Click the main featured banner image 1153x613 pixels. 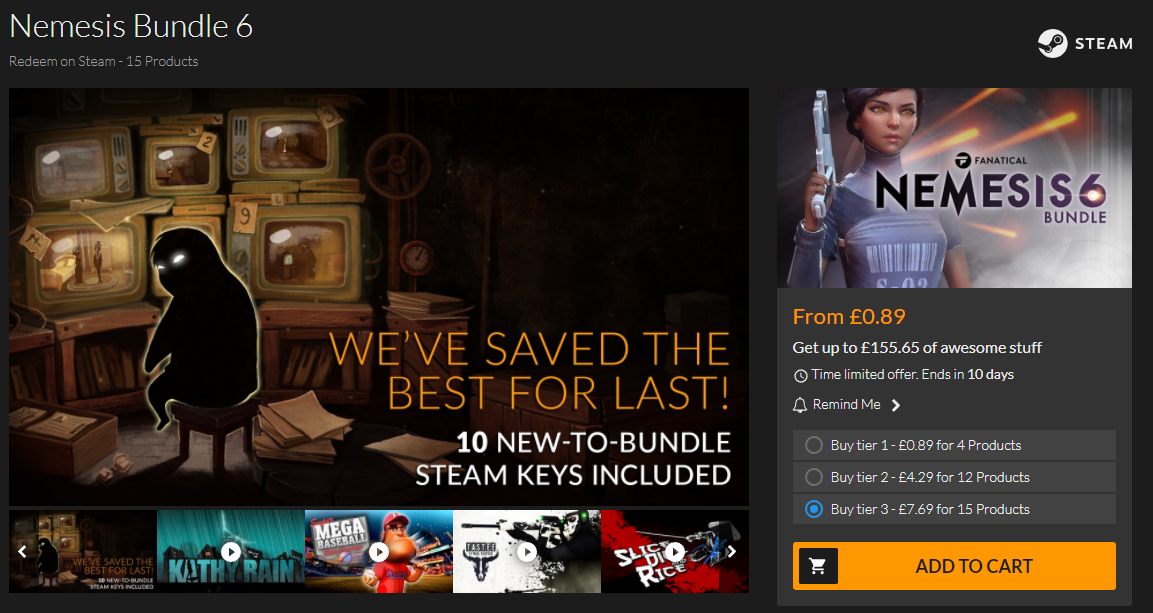coord(379,297)
